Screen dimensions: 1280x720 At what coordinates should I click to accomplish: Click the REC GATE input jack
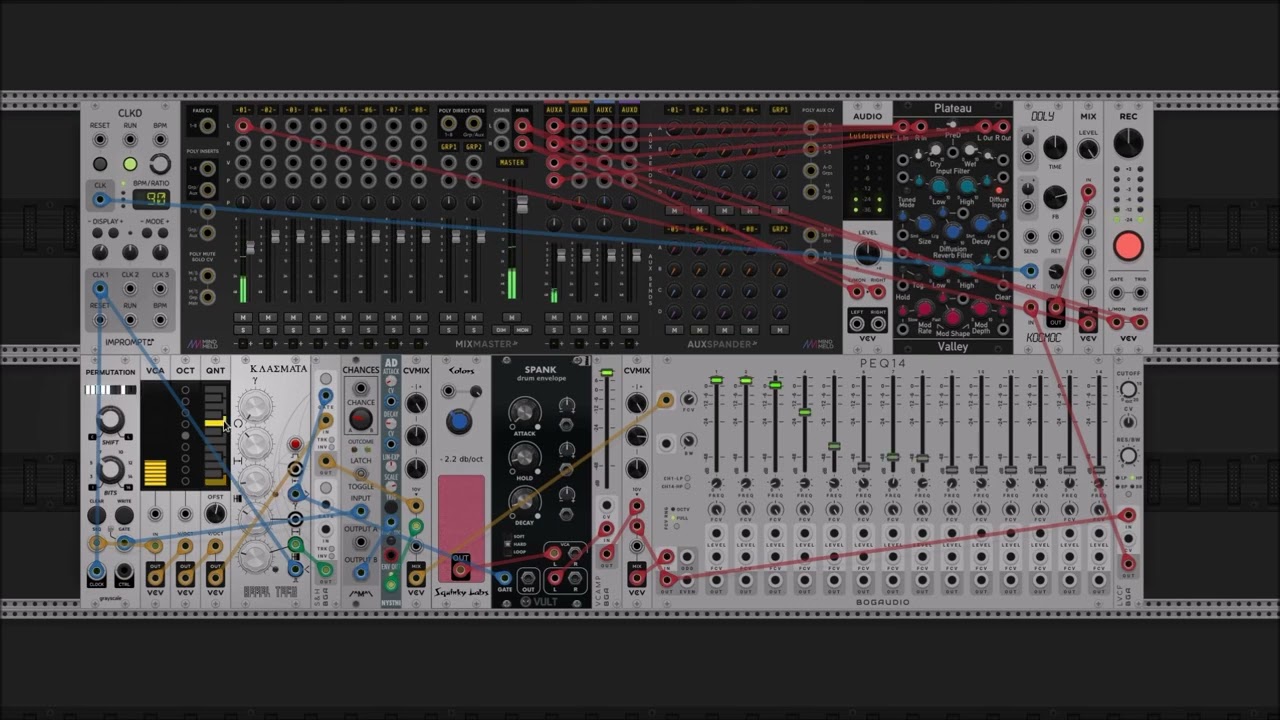pos(1115,294)
